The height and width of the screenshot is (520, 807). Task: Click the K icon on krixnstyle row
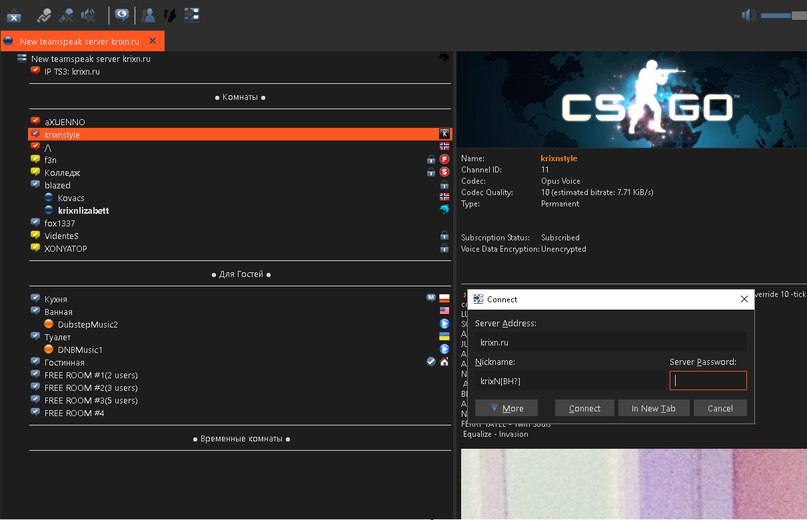445,134
